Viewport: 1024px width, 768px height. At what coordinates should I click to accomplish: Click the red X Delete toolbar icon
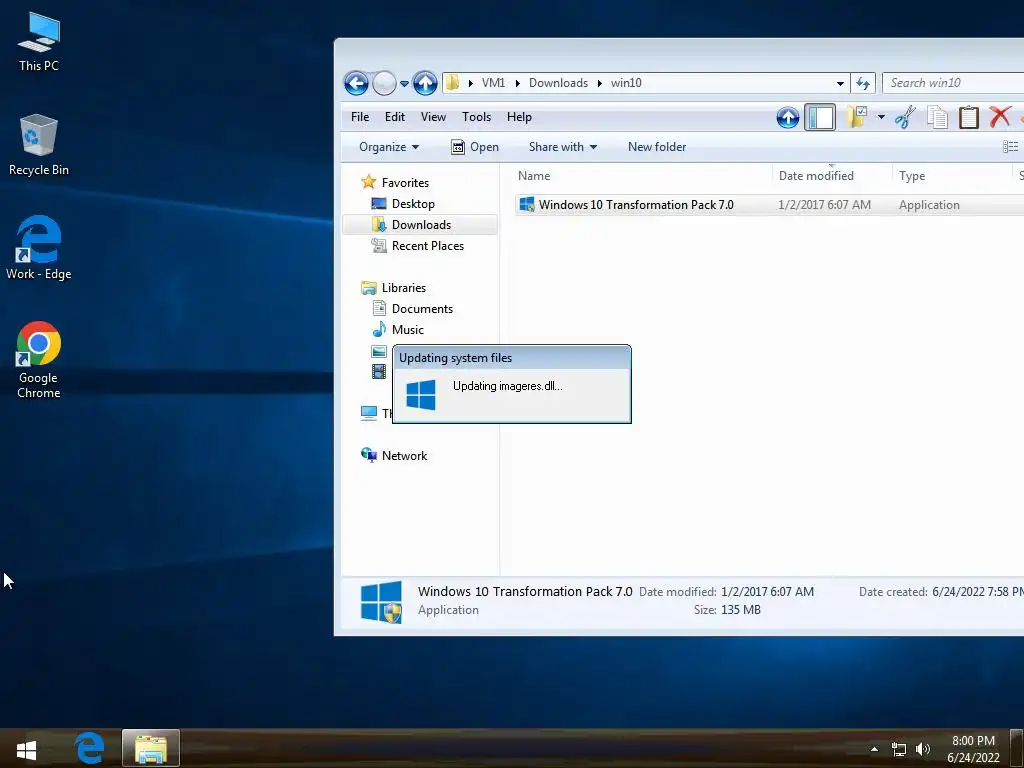[1000, 117]
